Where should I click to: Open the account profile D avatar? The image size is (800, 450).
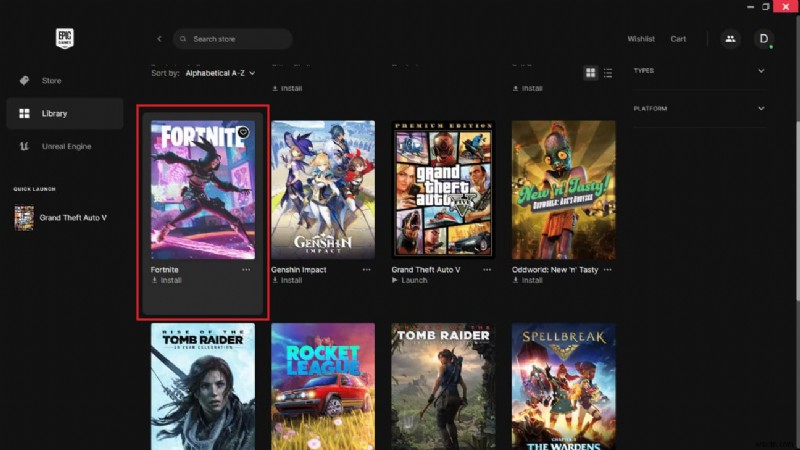coord(764,39)
